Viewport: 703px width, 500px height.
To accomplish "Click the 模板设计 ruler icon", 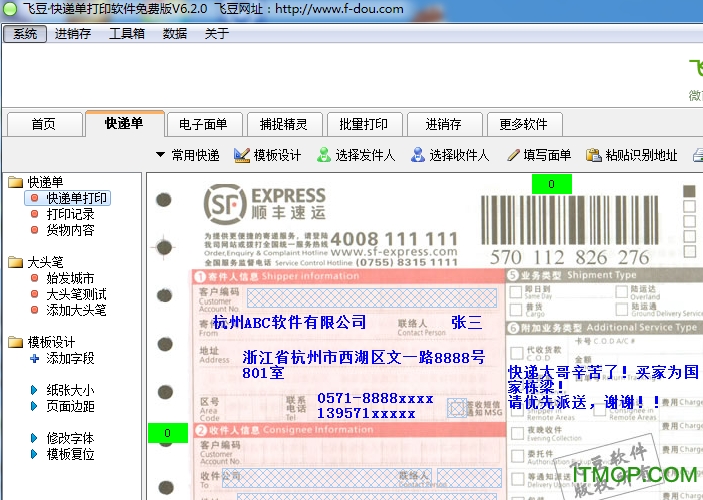I will 242,155.
